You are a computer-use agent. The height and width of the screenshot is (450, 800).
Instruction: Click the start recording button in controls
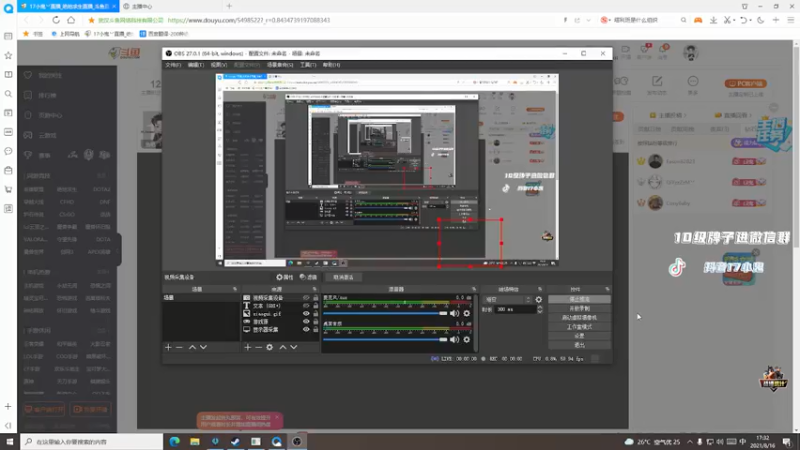click(x=579, y=309)
